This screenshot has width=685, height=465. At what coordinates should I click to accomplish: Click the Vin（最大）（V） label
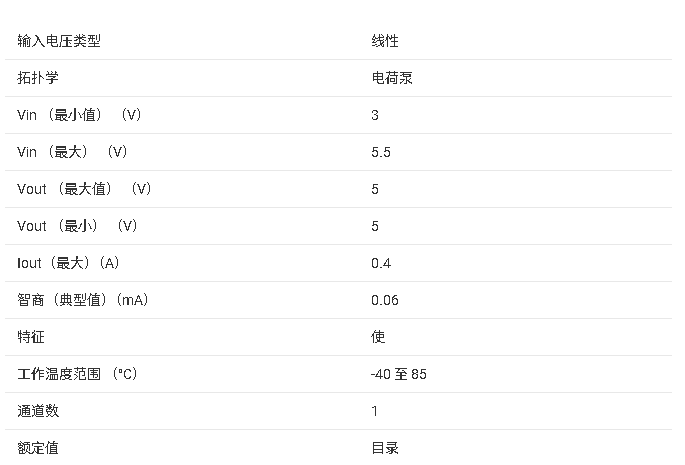(73, 152)
